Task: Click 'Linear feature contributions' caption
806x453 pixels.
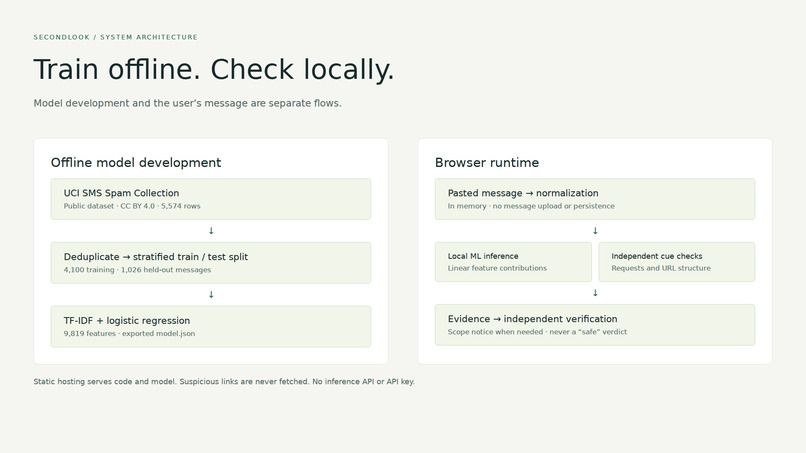Action: (x=497, y=268)
